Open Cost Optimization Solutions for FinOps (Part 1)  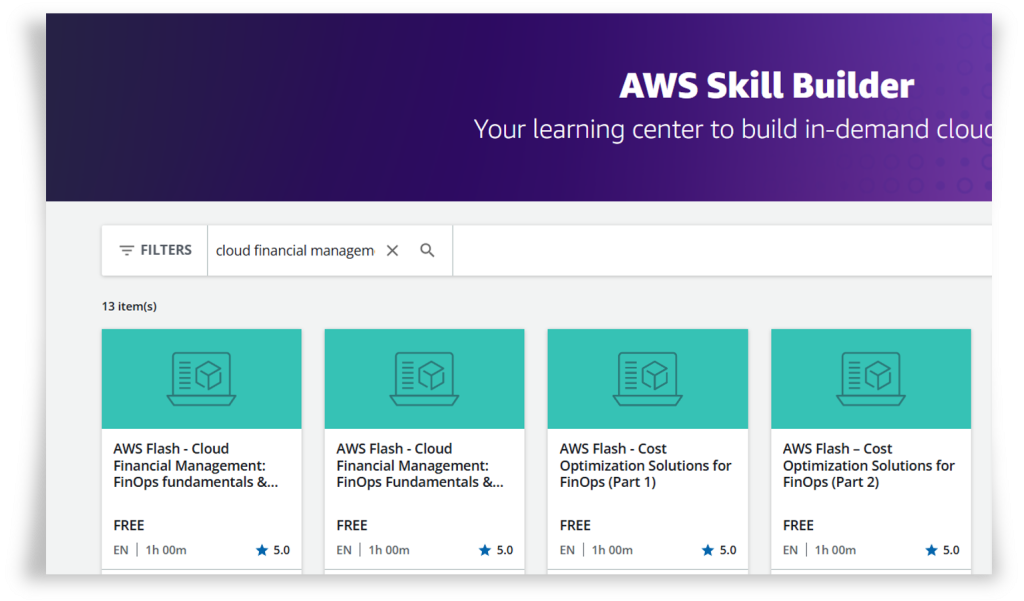click(645, 466)
